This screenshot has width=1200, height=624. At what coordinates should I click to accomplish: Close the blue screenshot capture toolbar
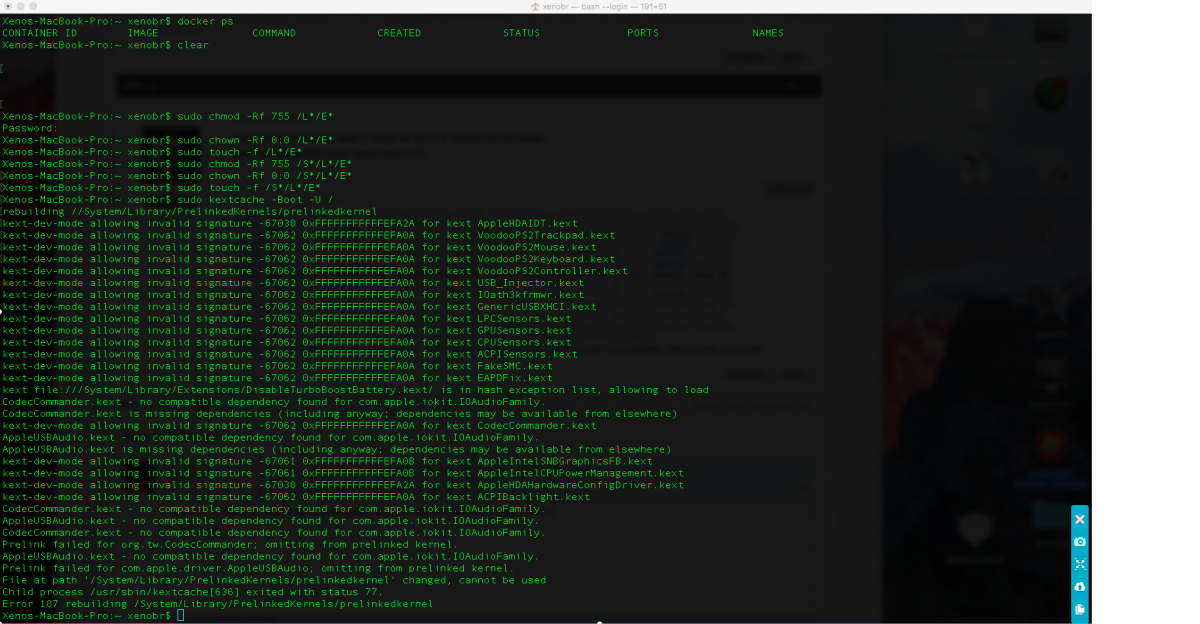tap(1079, 520)
